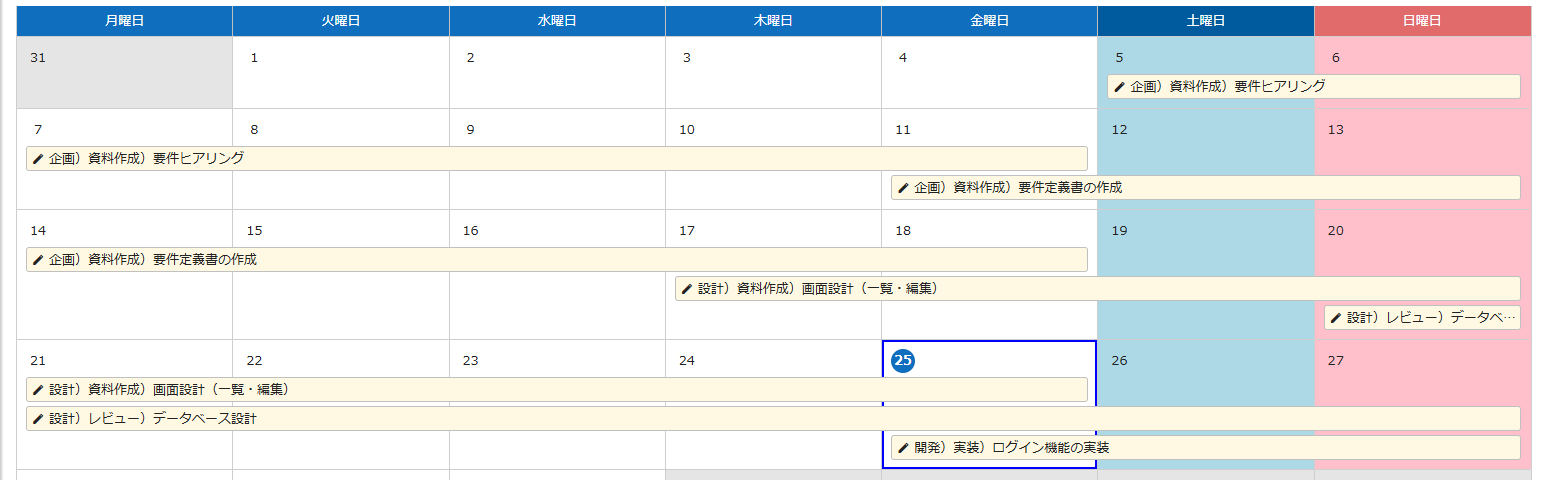Image resolution: width=1548 pixels, height=480 pixels.
Task: Select date 22 in the calendar
Action: (x=254, y=361)
